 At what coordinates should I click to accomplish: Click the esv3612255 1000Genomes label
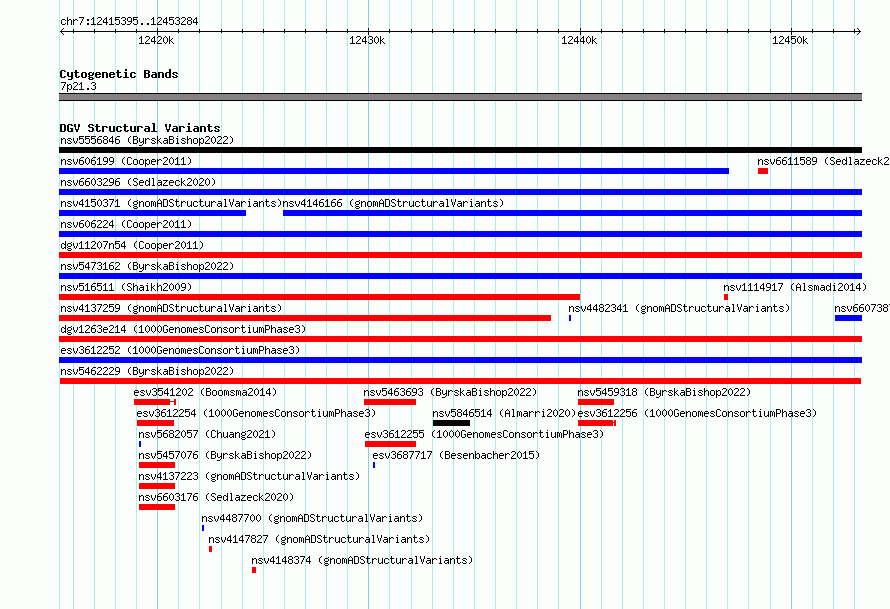pyautogui.click(x=484, y=434)
